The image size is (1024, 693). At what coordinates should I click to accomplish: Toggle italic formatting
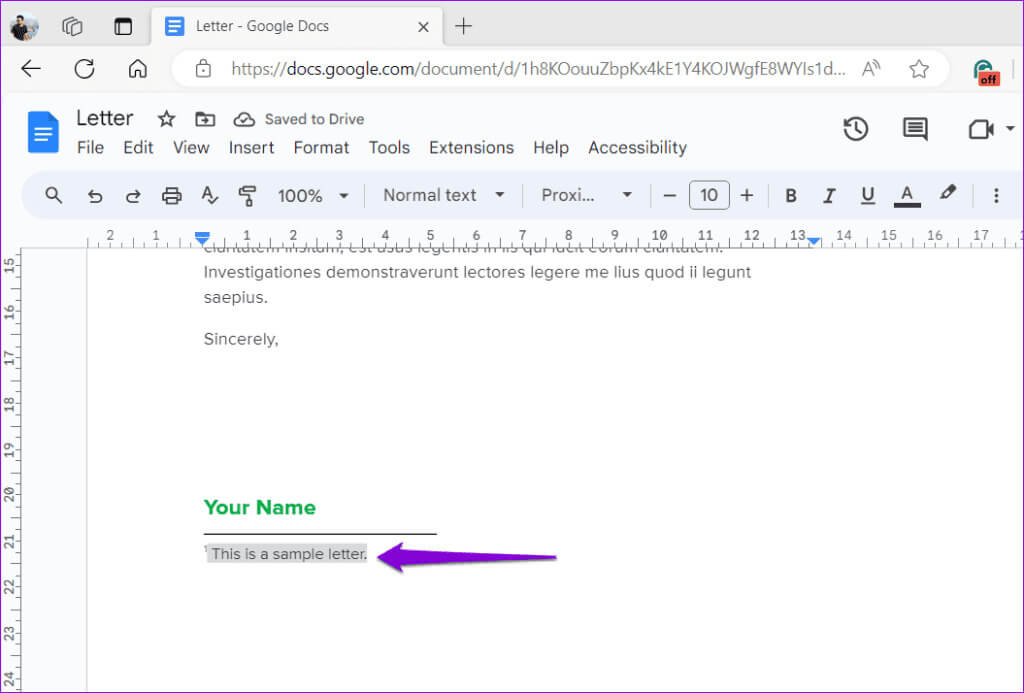click(828, 196)
